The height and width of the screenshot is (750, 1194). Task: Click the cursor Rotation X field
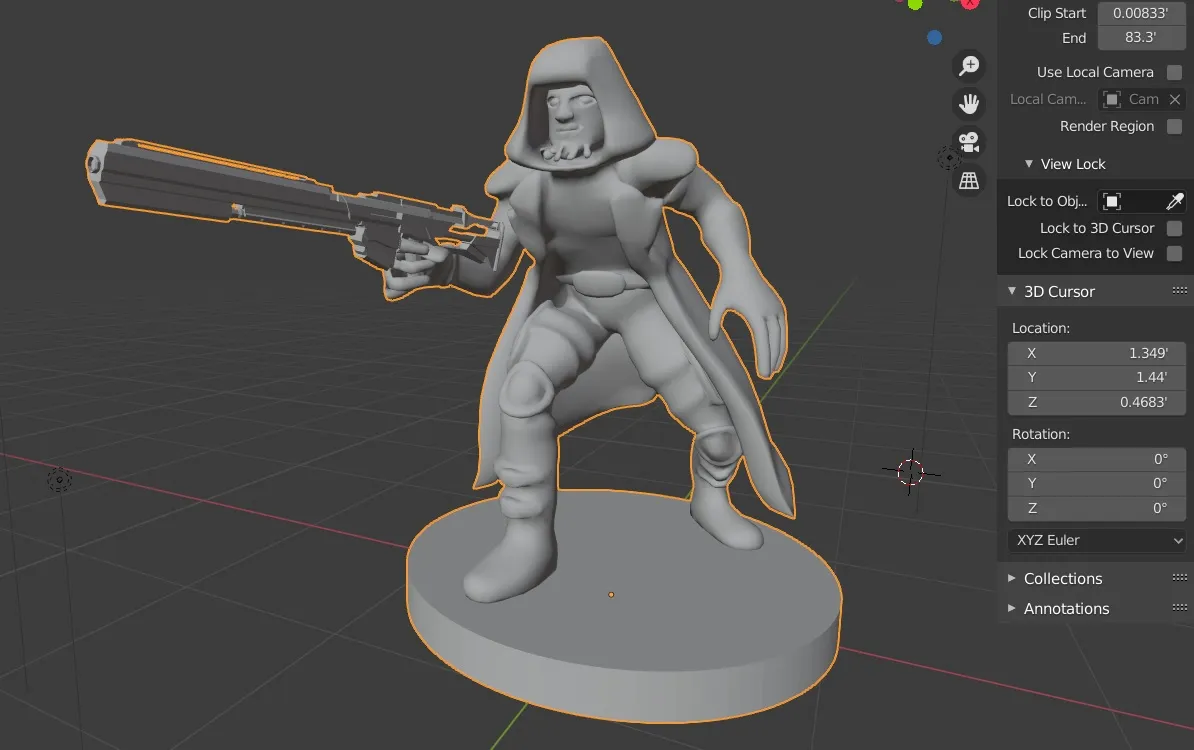(x=1097, y=459)
